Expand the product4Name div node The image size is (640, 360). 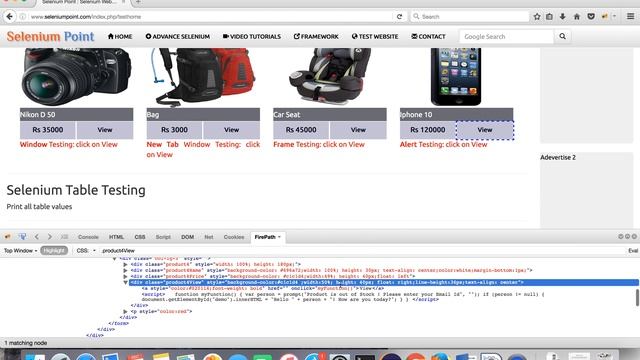[x=125, y=270]
